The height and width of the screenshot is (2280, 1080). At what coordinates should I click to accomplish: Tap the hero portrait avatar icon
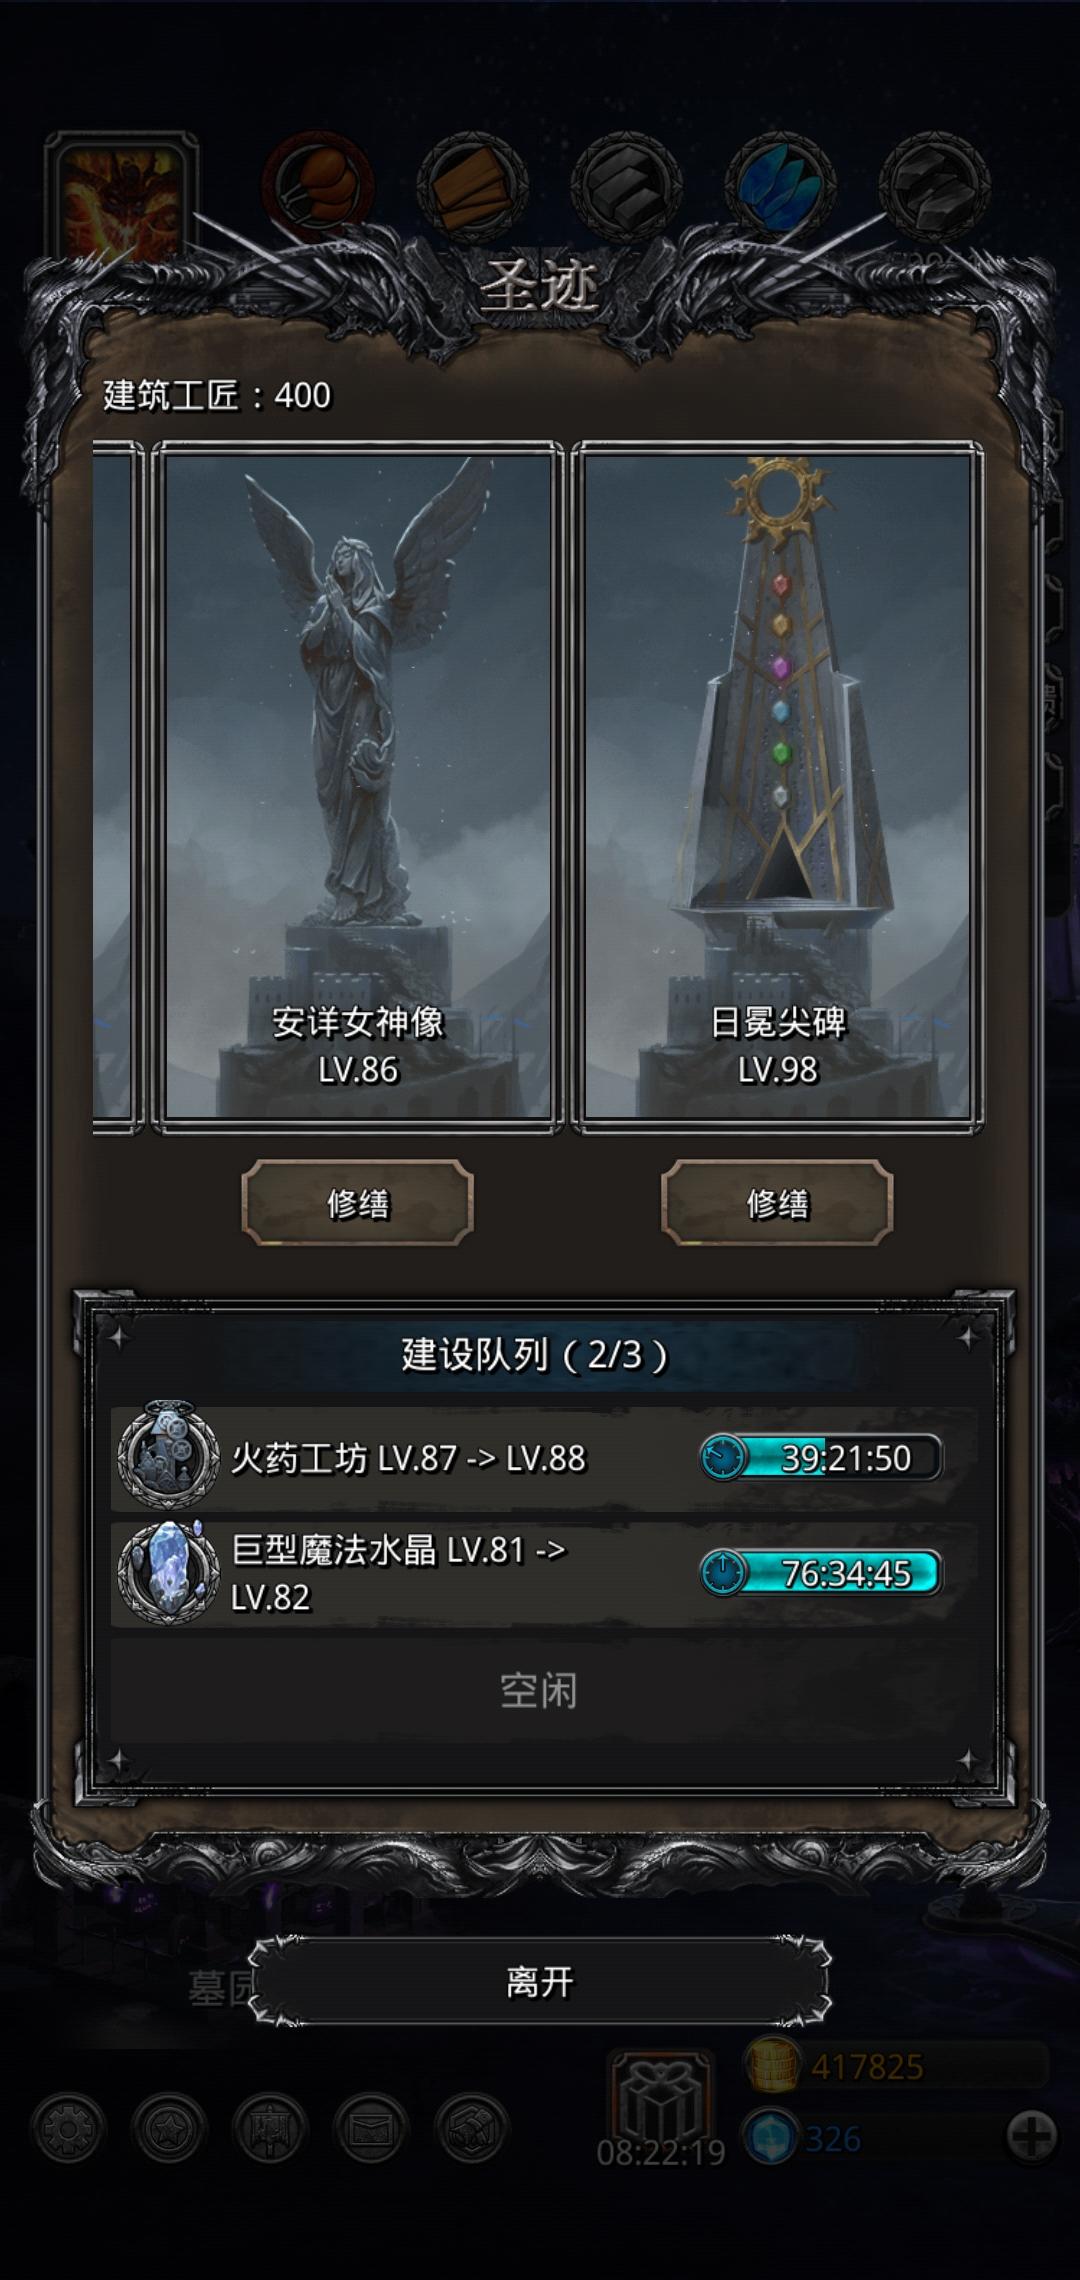pyautogui.click(x=121, y=198)
